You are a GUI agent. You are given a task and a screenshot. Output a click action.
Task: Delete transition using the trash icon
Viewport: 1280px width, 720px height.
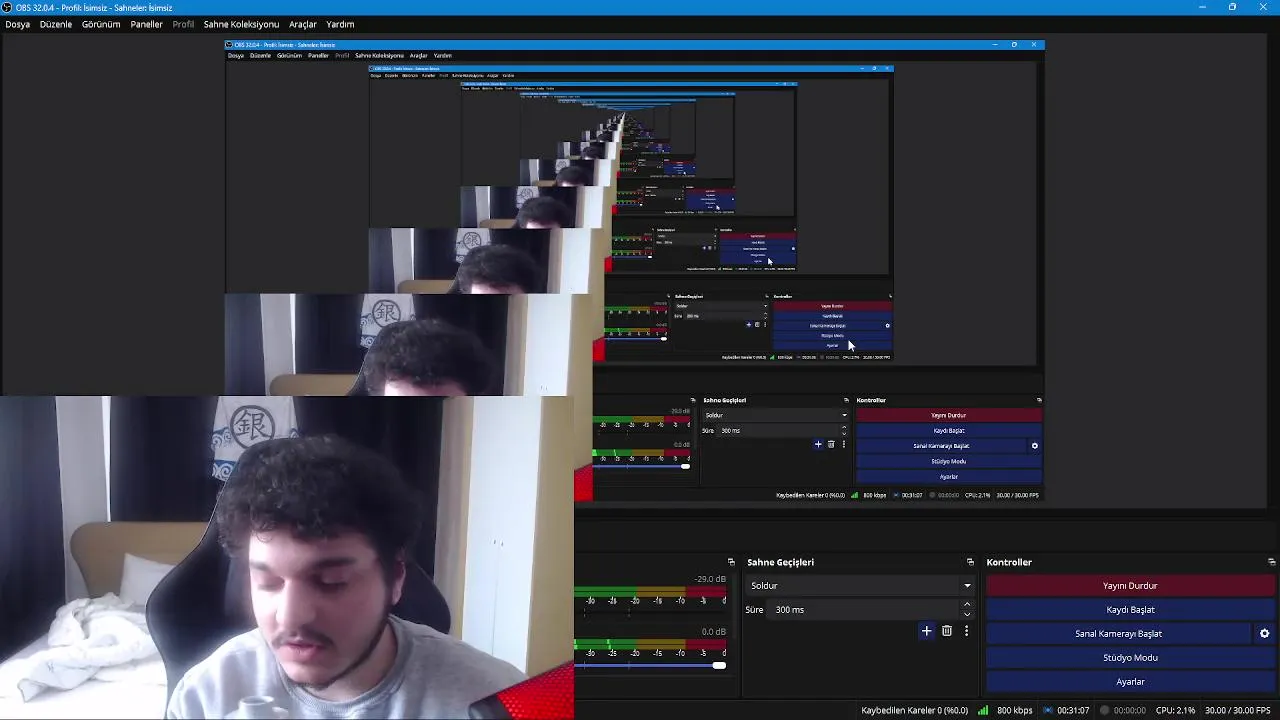coord(946,631)
